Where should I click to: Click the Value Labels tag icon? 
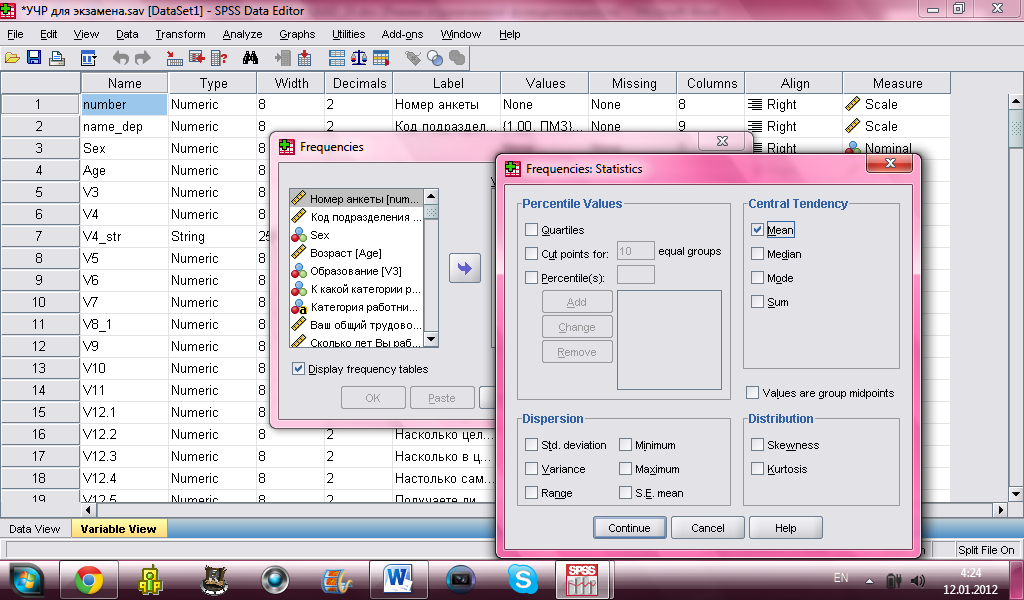(x=413, y=58)
